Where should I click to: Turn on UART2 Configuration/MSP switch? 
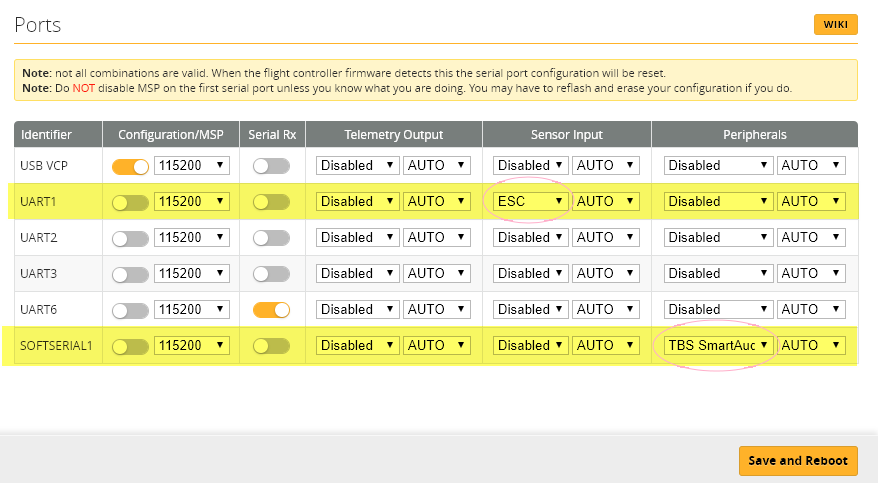pos(130,237)
